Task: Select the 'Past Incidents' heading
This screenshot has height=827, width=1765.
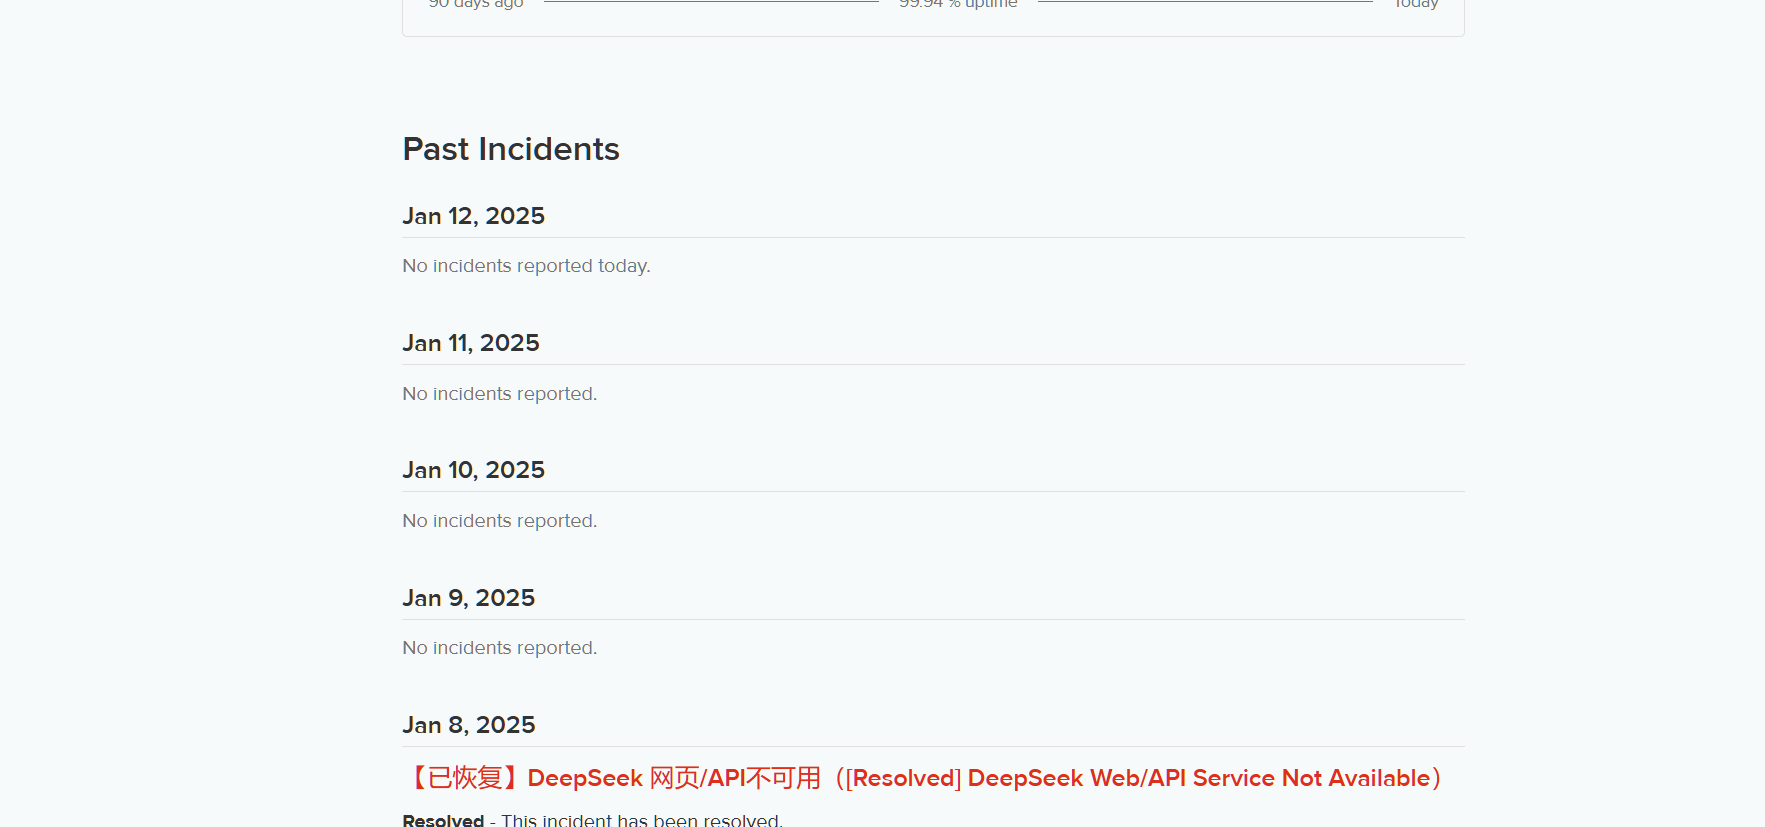Action: [511, 149]
